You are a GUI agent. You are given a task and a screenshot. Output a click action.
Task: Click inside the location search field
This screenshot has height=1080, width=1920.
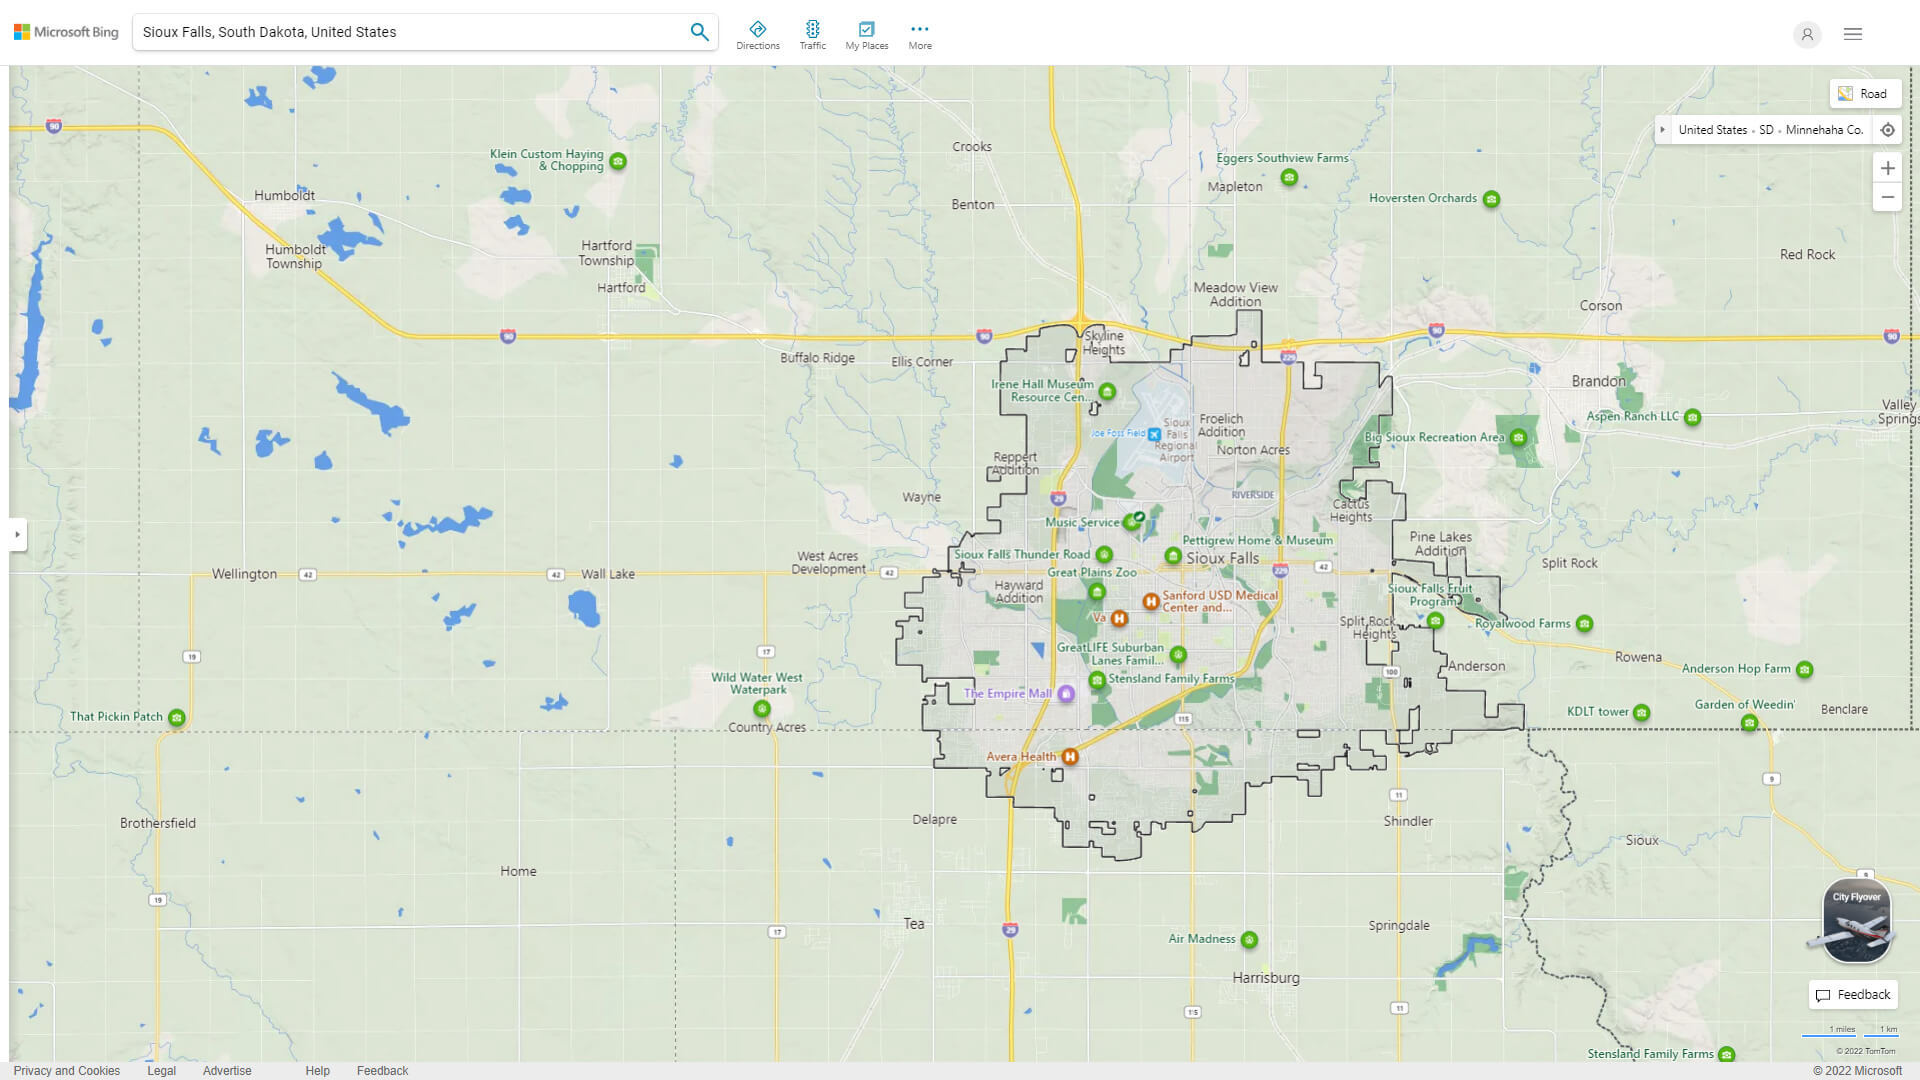click(400, 31)
